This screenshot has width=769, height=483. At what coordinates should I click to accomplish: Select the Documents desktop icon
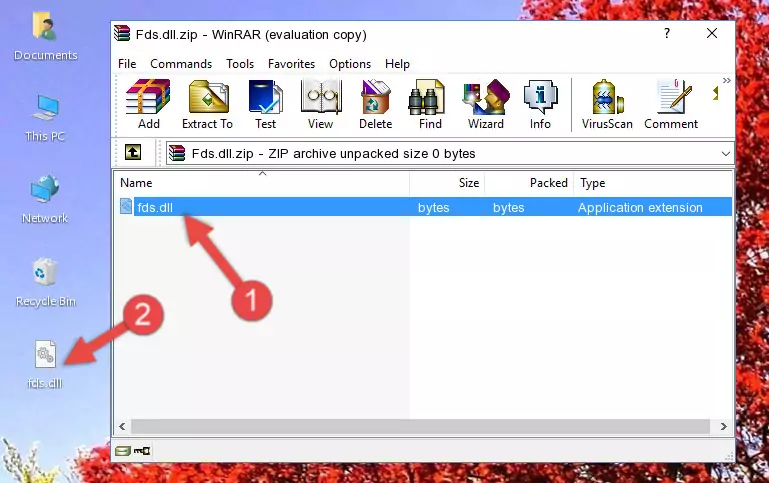(x=46, y=37)
